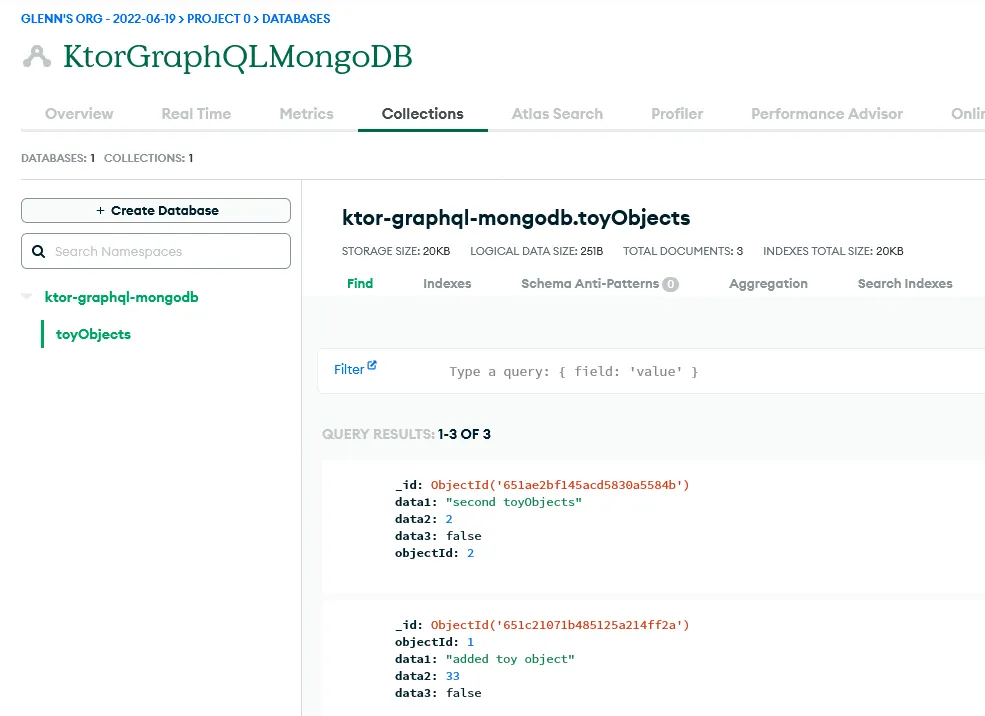Click the magnifier icon in Search Namespaces
Image resolution: width=985 pixels, height=716 pixels.
(x=40, y=251)
